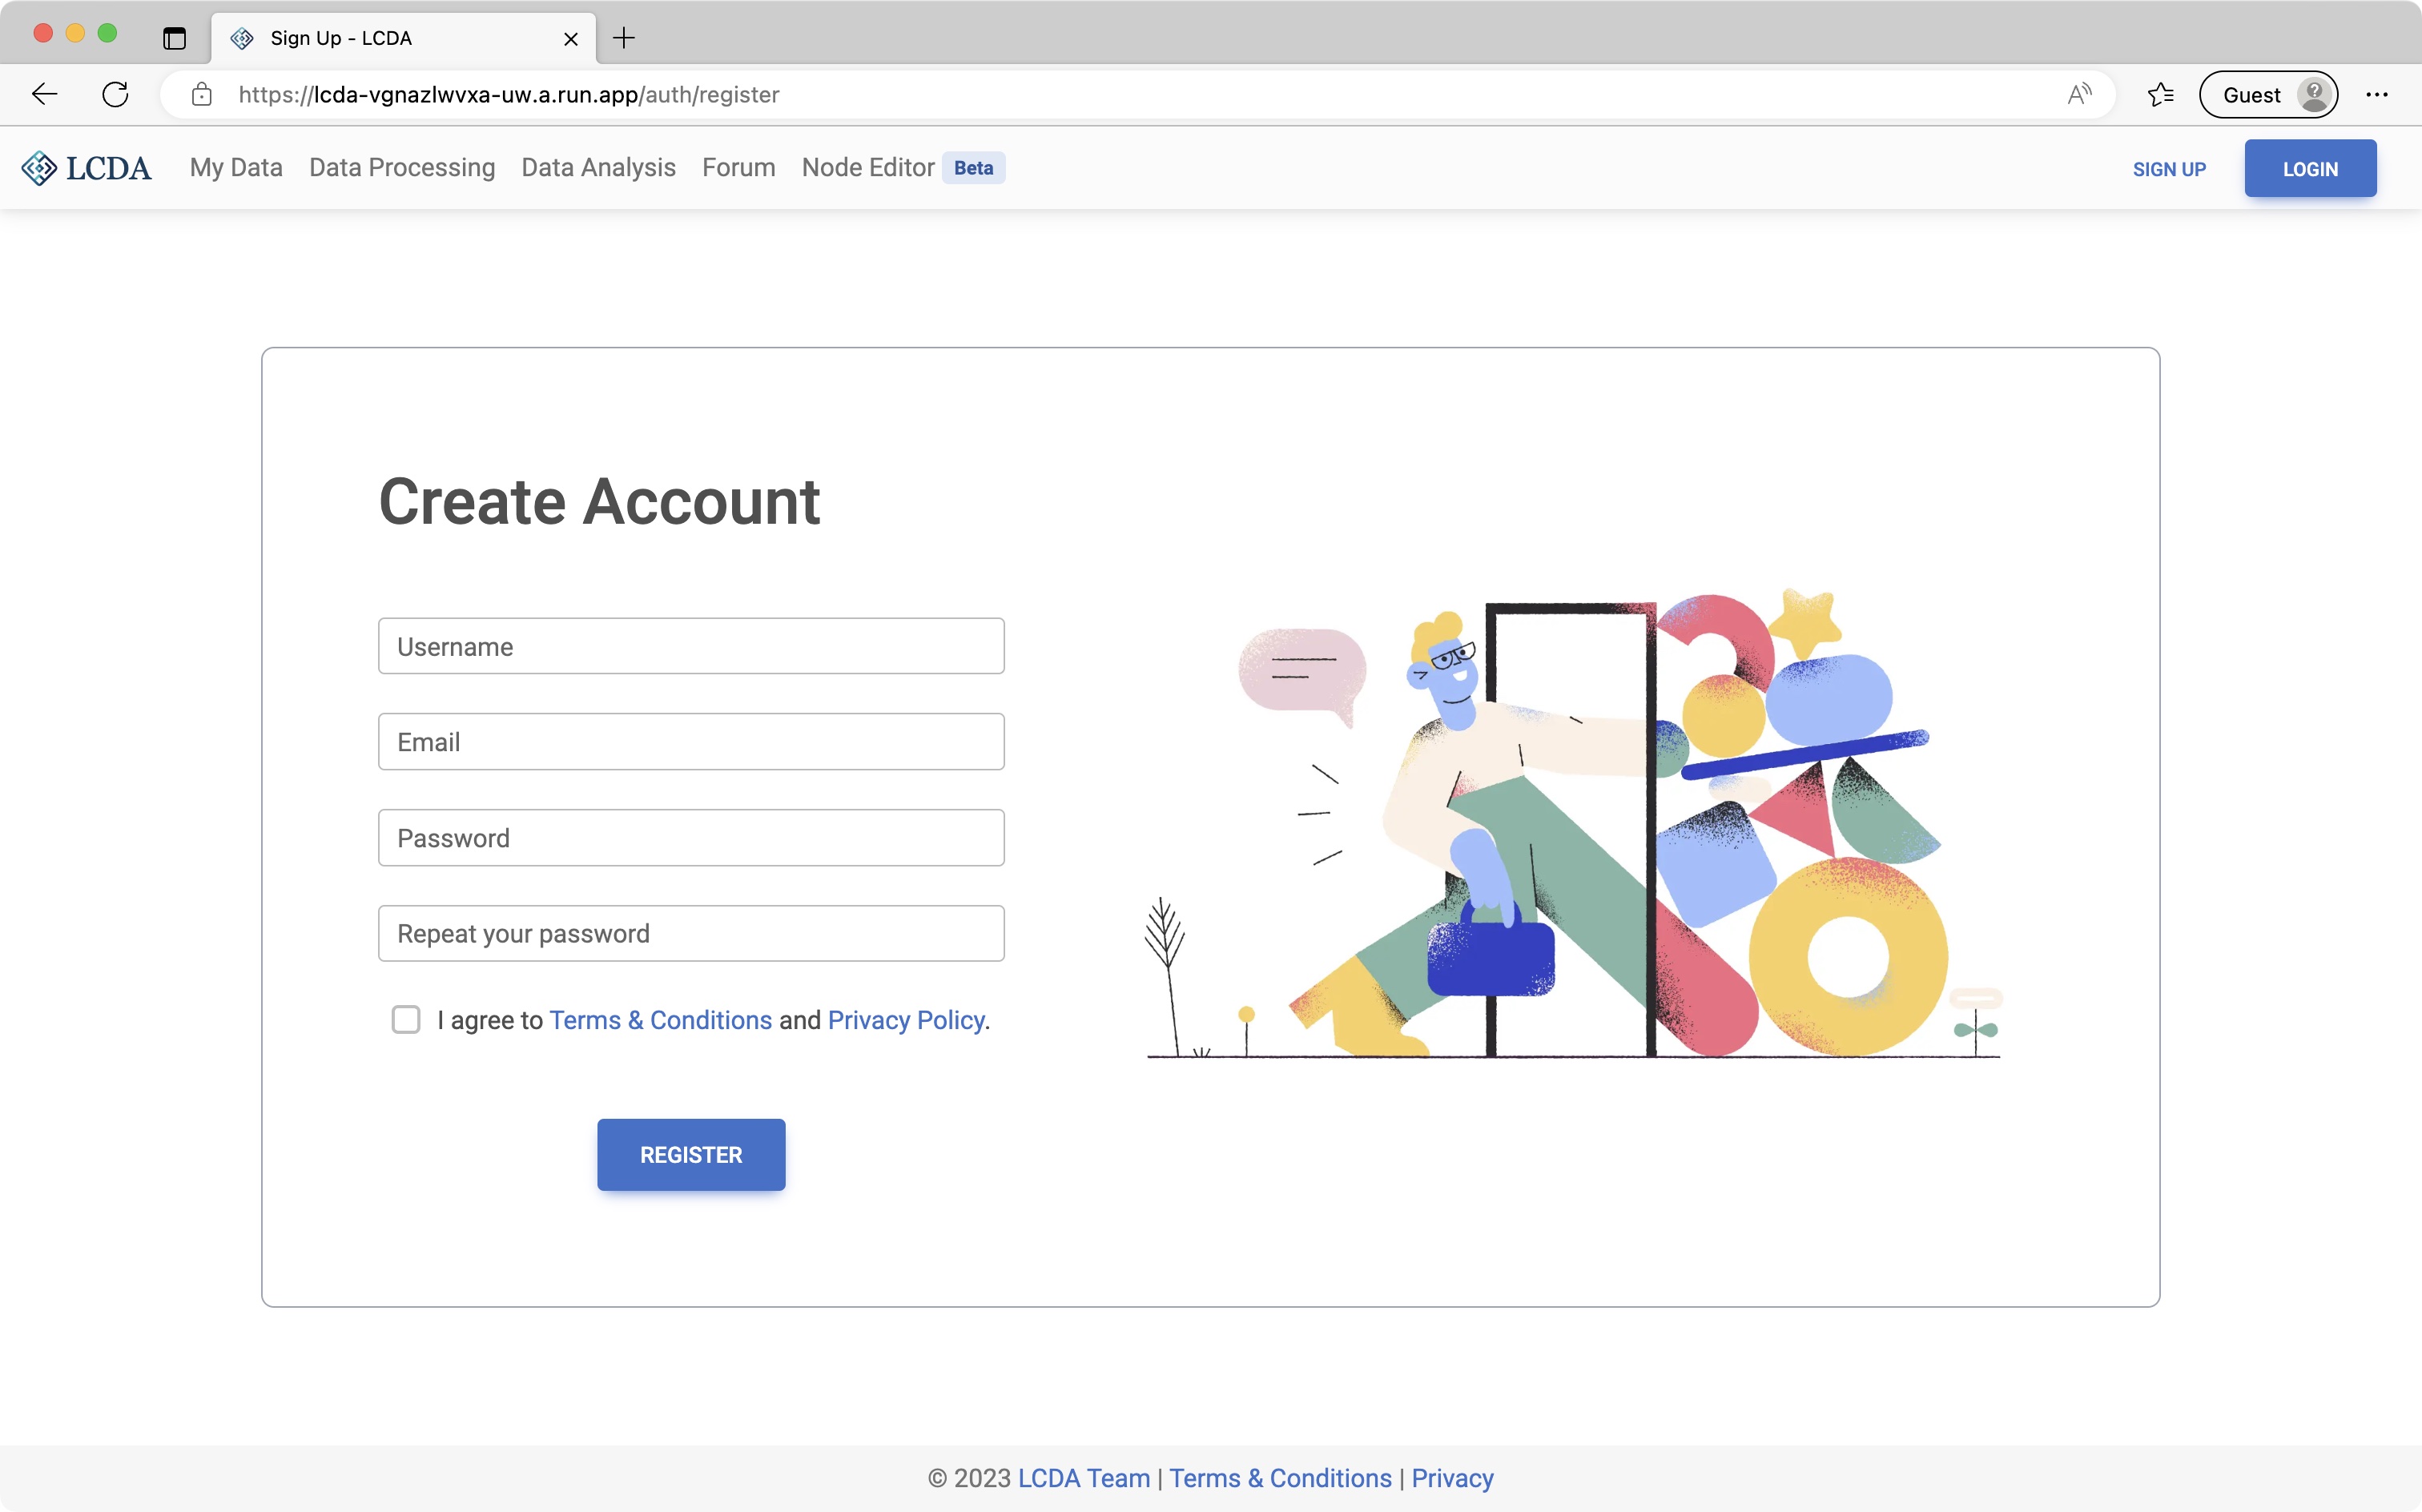
Task: Focus the Username input field
Action: click(x=691, y=646)
